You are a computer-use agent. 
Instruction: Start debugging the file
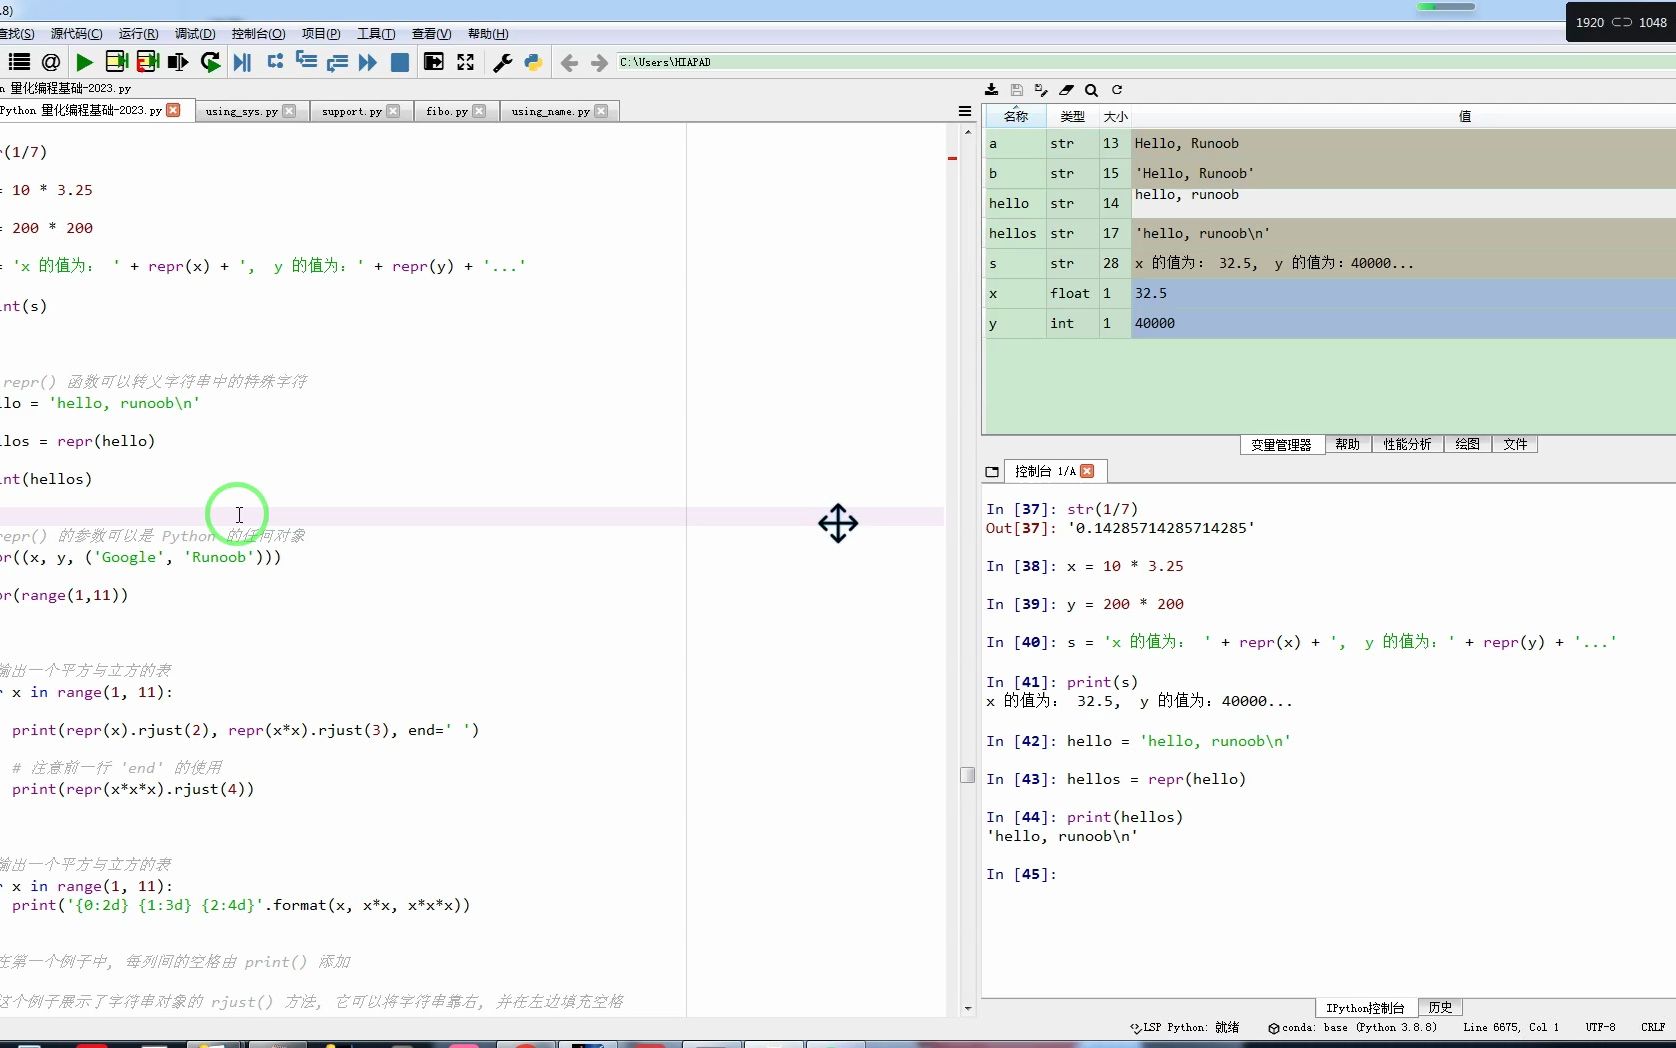point(242,62)
